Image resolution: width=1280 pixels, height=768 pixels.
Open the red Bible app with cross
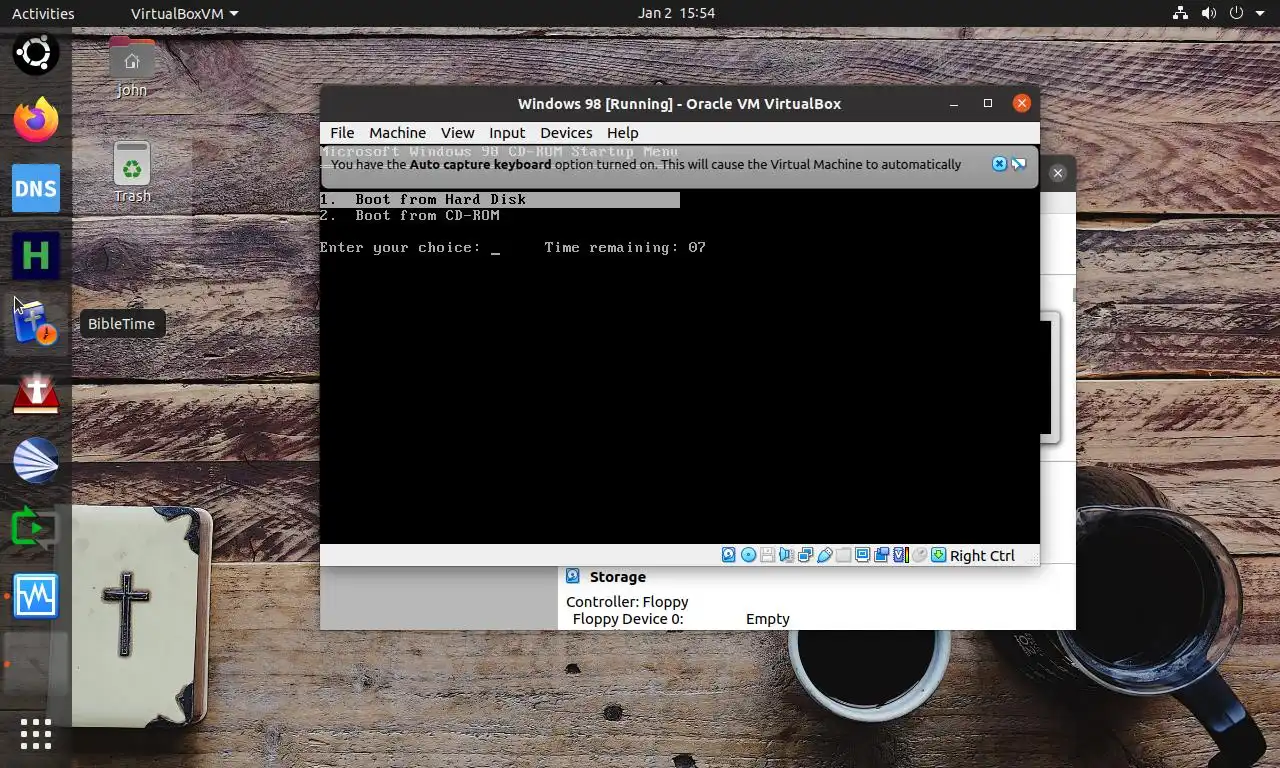36,392
